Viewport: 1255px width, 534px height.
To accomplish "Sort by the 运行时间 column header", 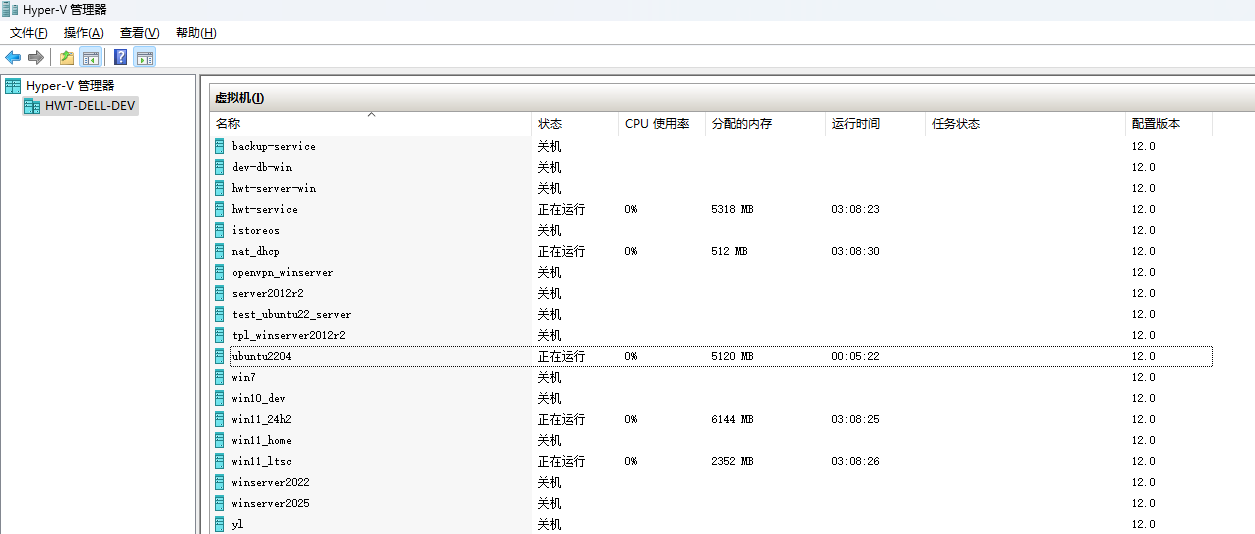I will (x=876, y=124).
